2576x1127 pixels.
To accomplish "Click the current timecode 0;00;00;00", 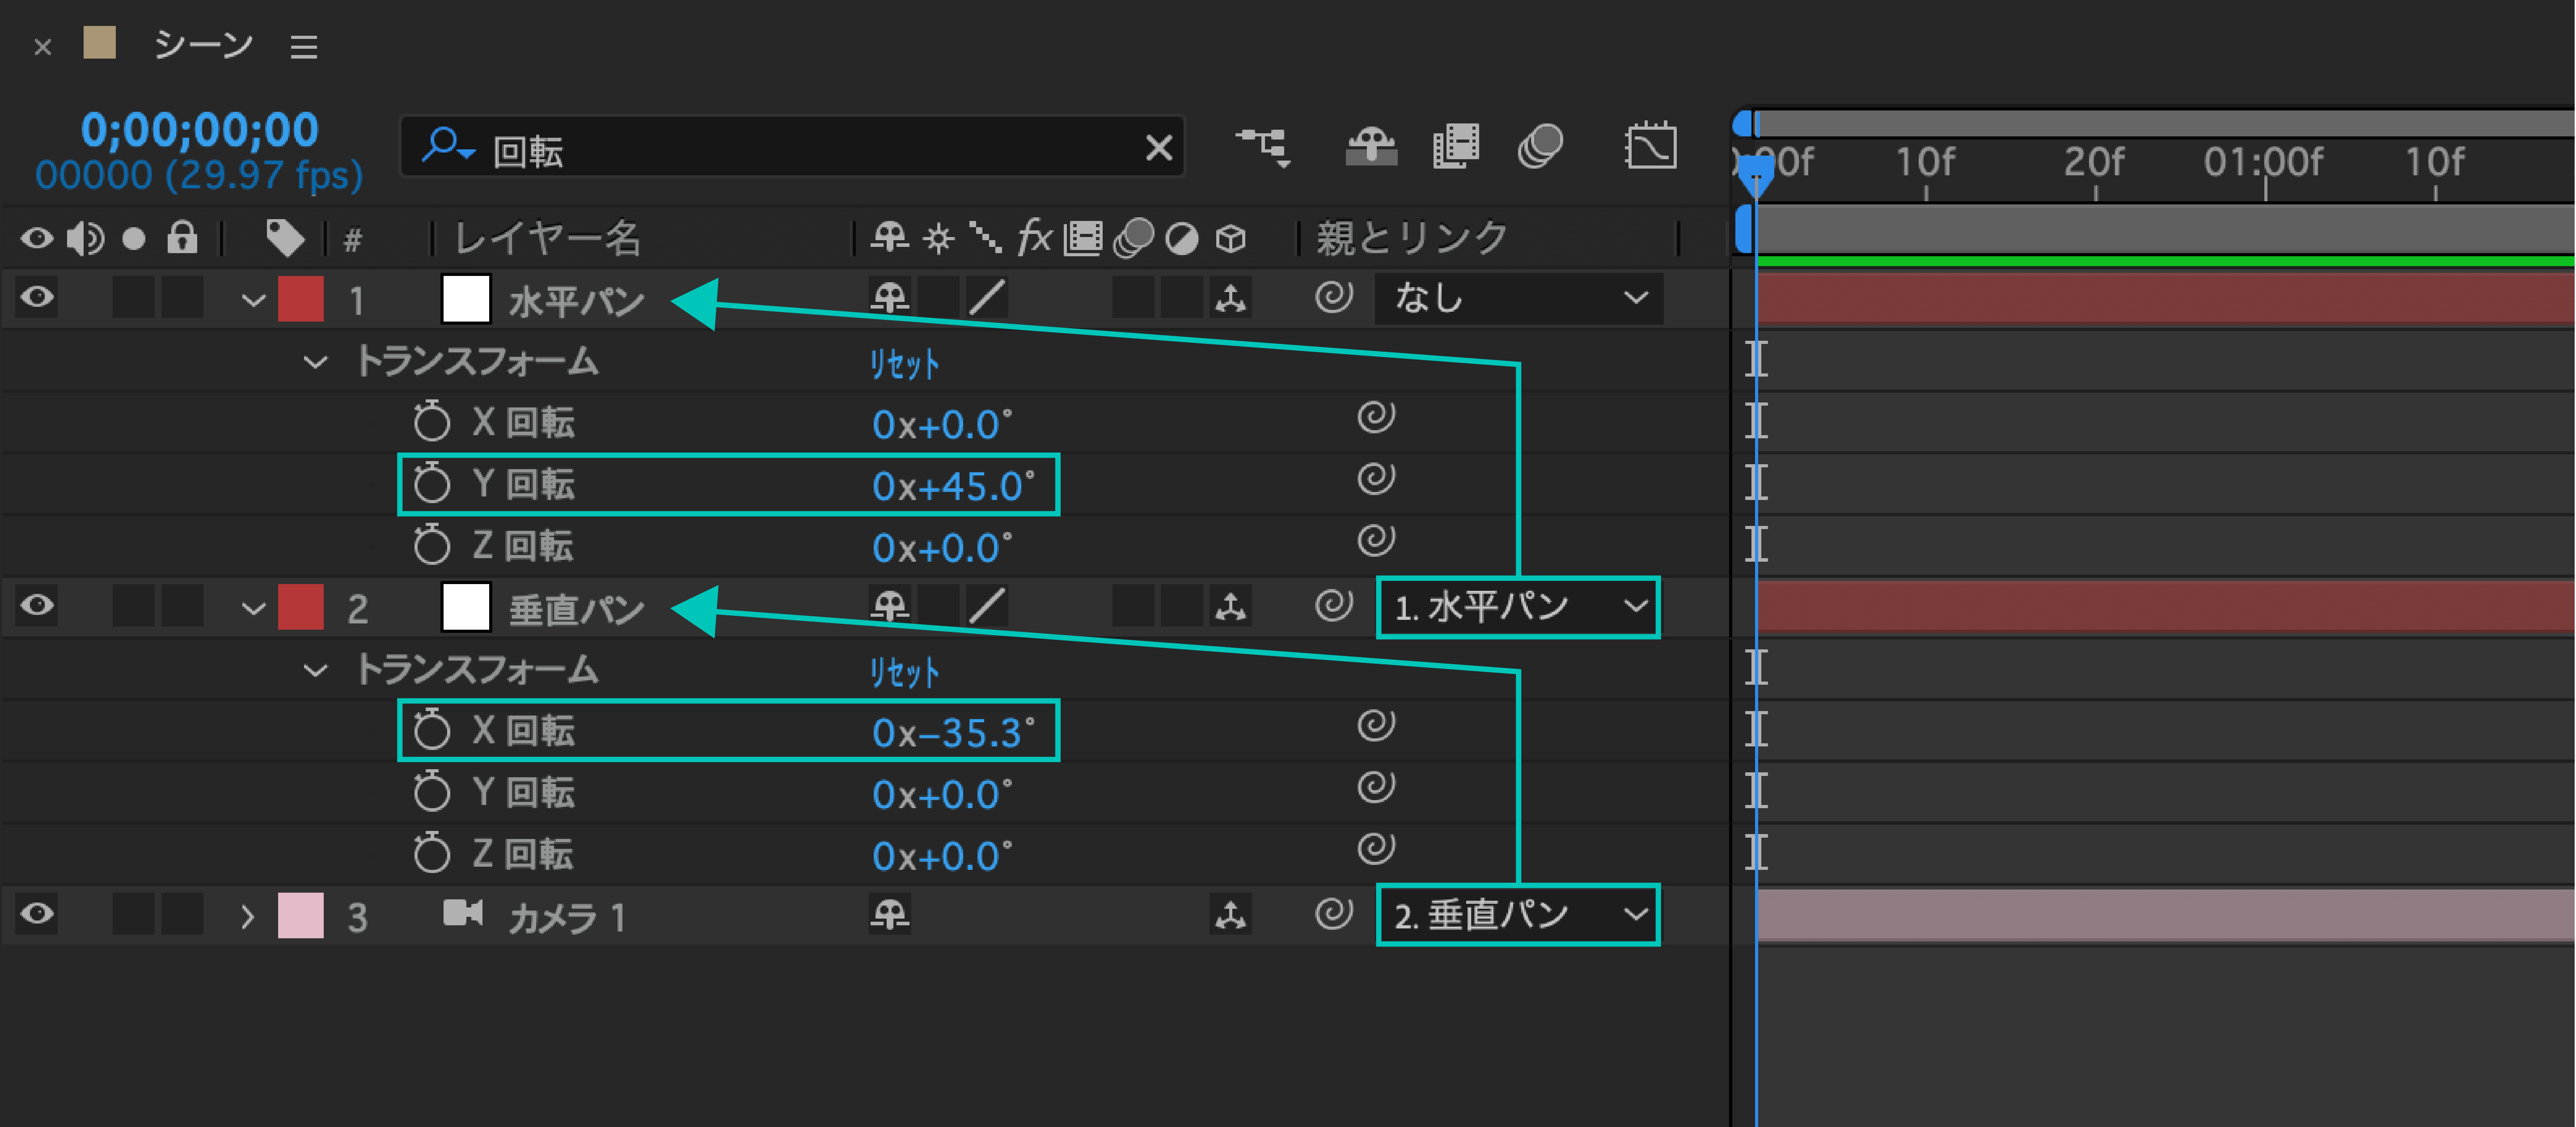I will [199, 130].
